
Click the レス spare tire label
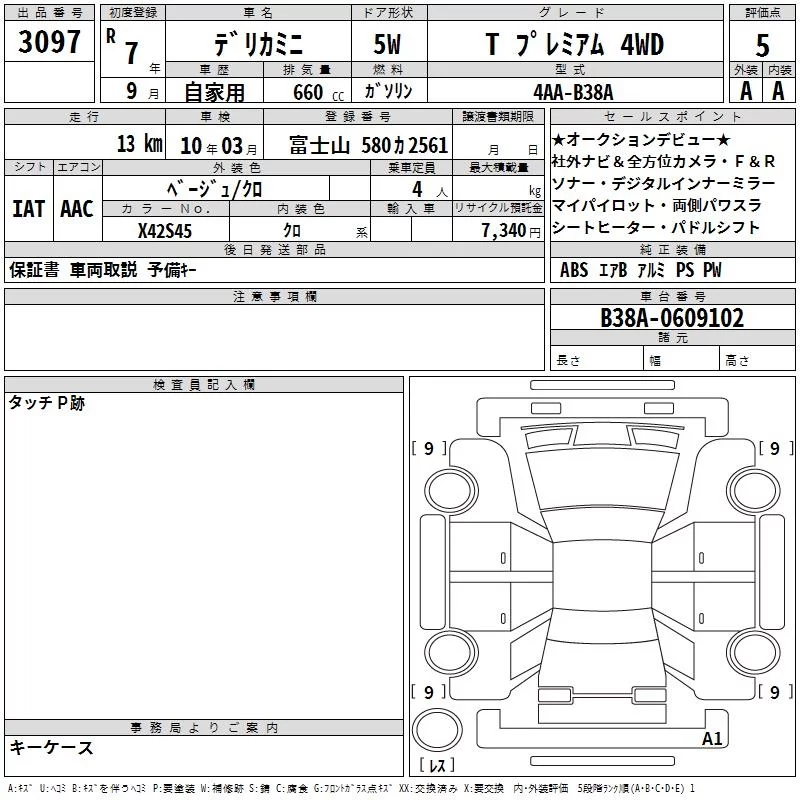point(437,764)
